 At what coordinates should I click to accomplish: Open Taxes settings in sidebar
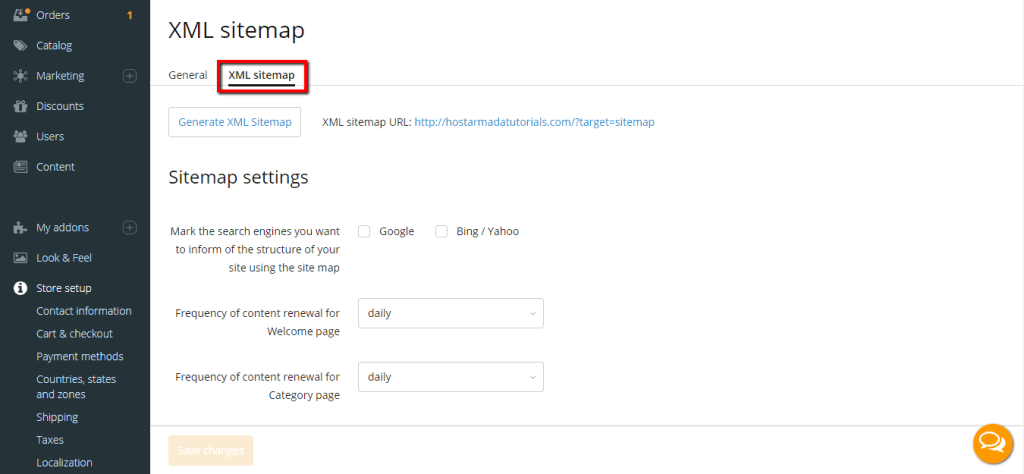click(x=50, y=440)
